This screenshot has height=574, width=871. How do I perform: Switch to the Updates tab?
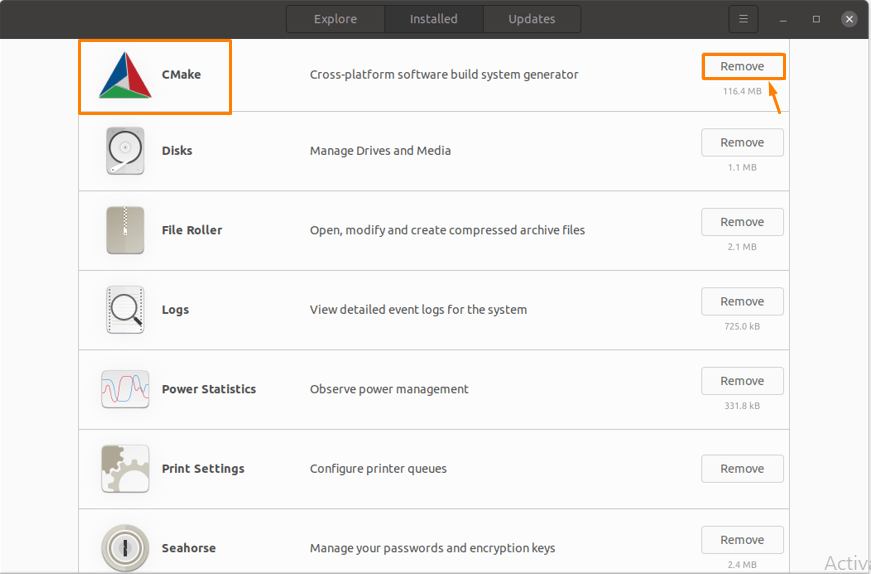(532, 19)
